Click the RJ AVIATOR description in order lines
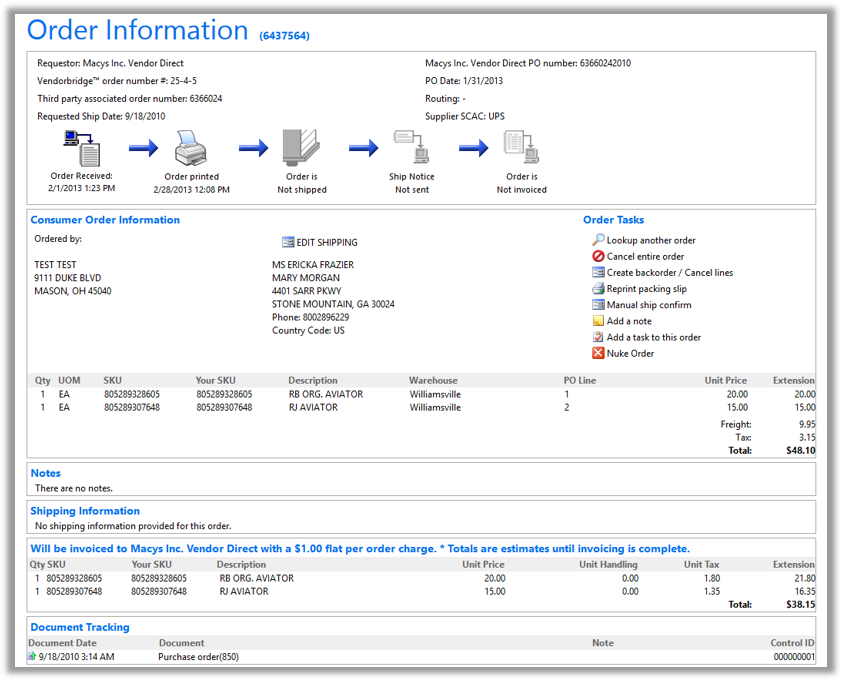The image size is (843, 681). point(313,407)
